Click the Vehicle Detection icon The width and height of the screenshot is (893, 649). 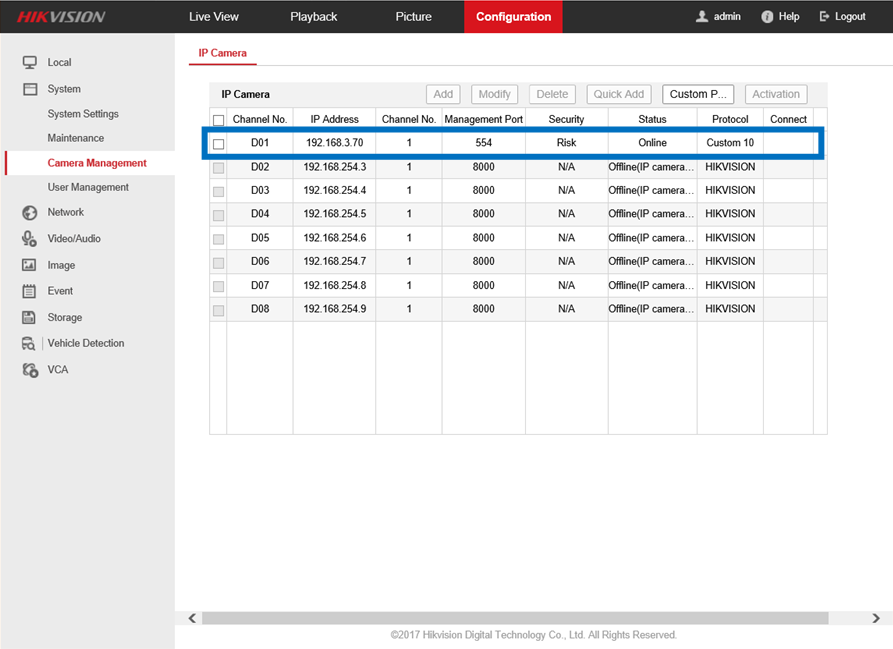(x=29, y=343)
